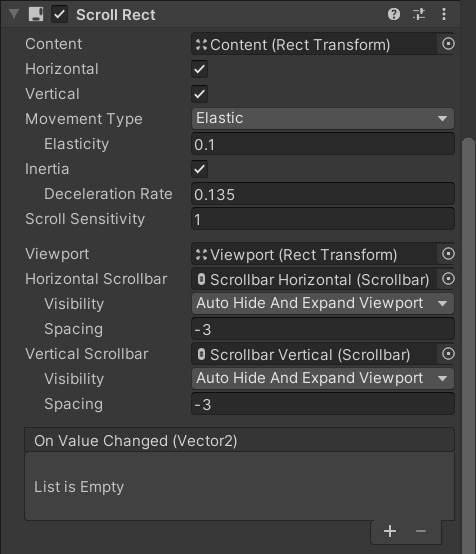Open object picker for Horizontal Scrollbar
This screenshot has height=554, width=476.
448,279
